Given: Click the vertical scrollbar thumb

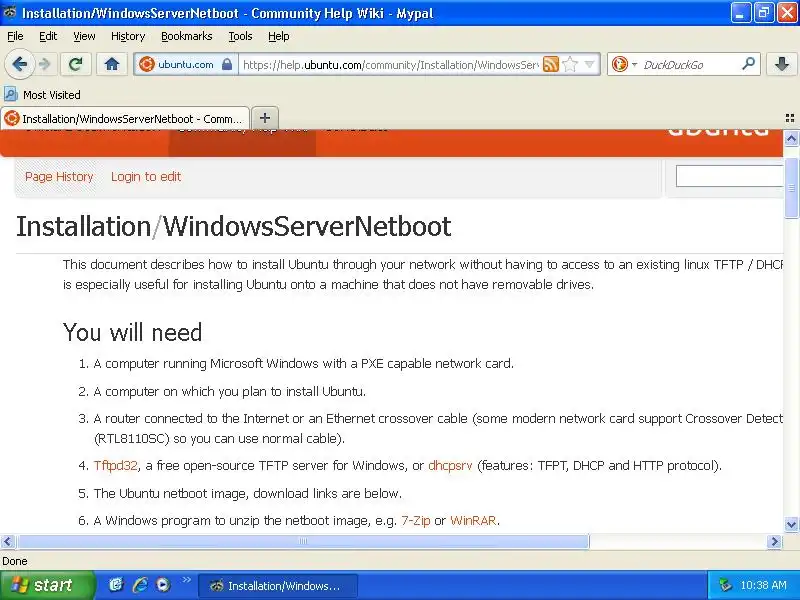Looking at the screenshot, I should pos(791,187).
